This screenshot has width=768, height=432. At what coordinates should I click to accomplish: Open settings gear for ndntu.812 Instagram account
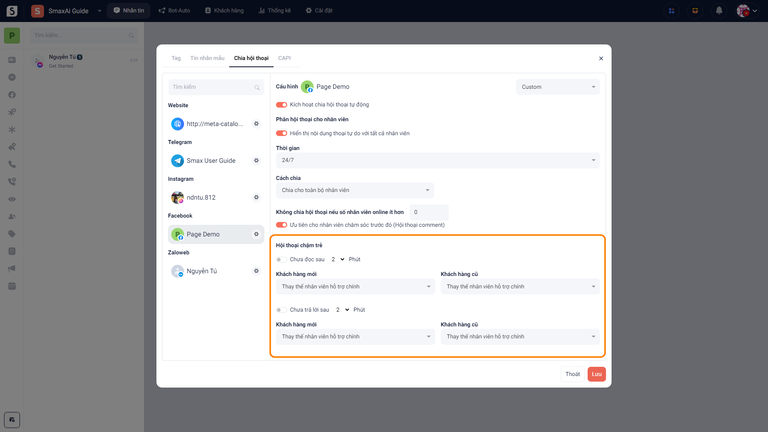coord(256,197)
